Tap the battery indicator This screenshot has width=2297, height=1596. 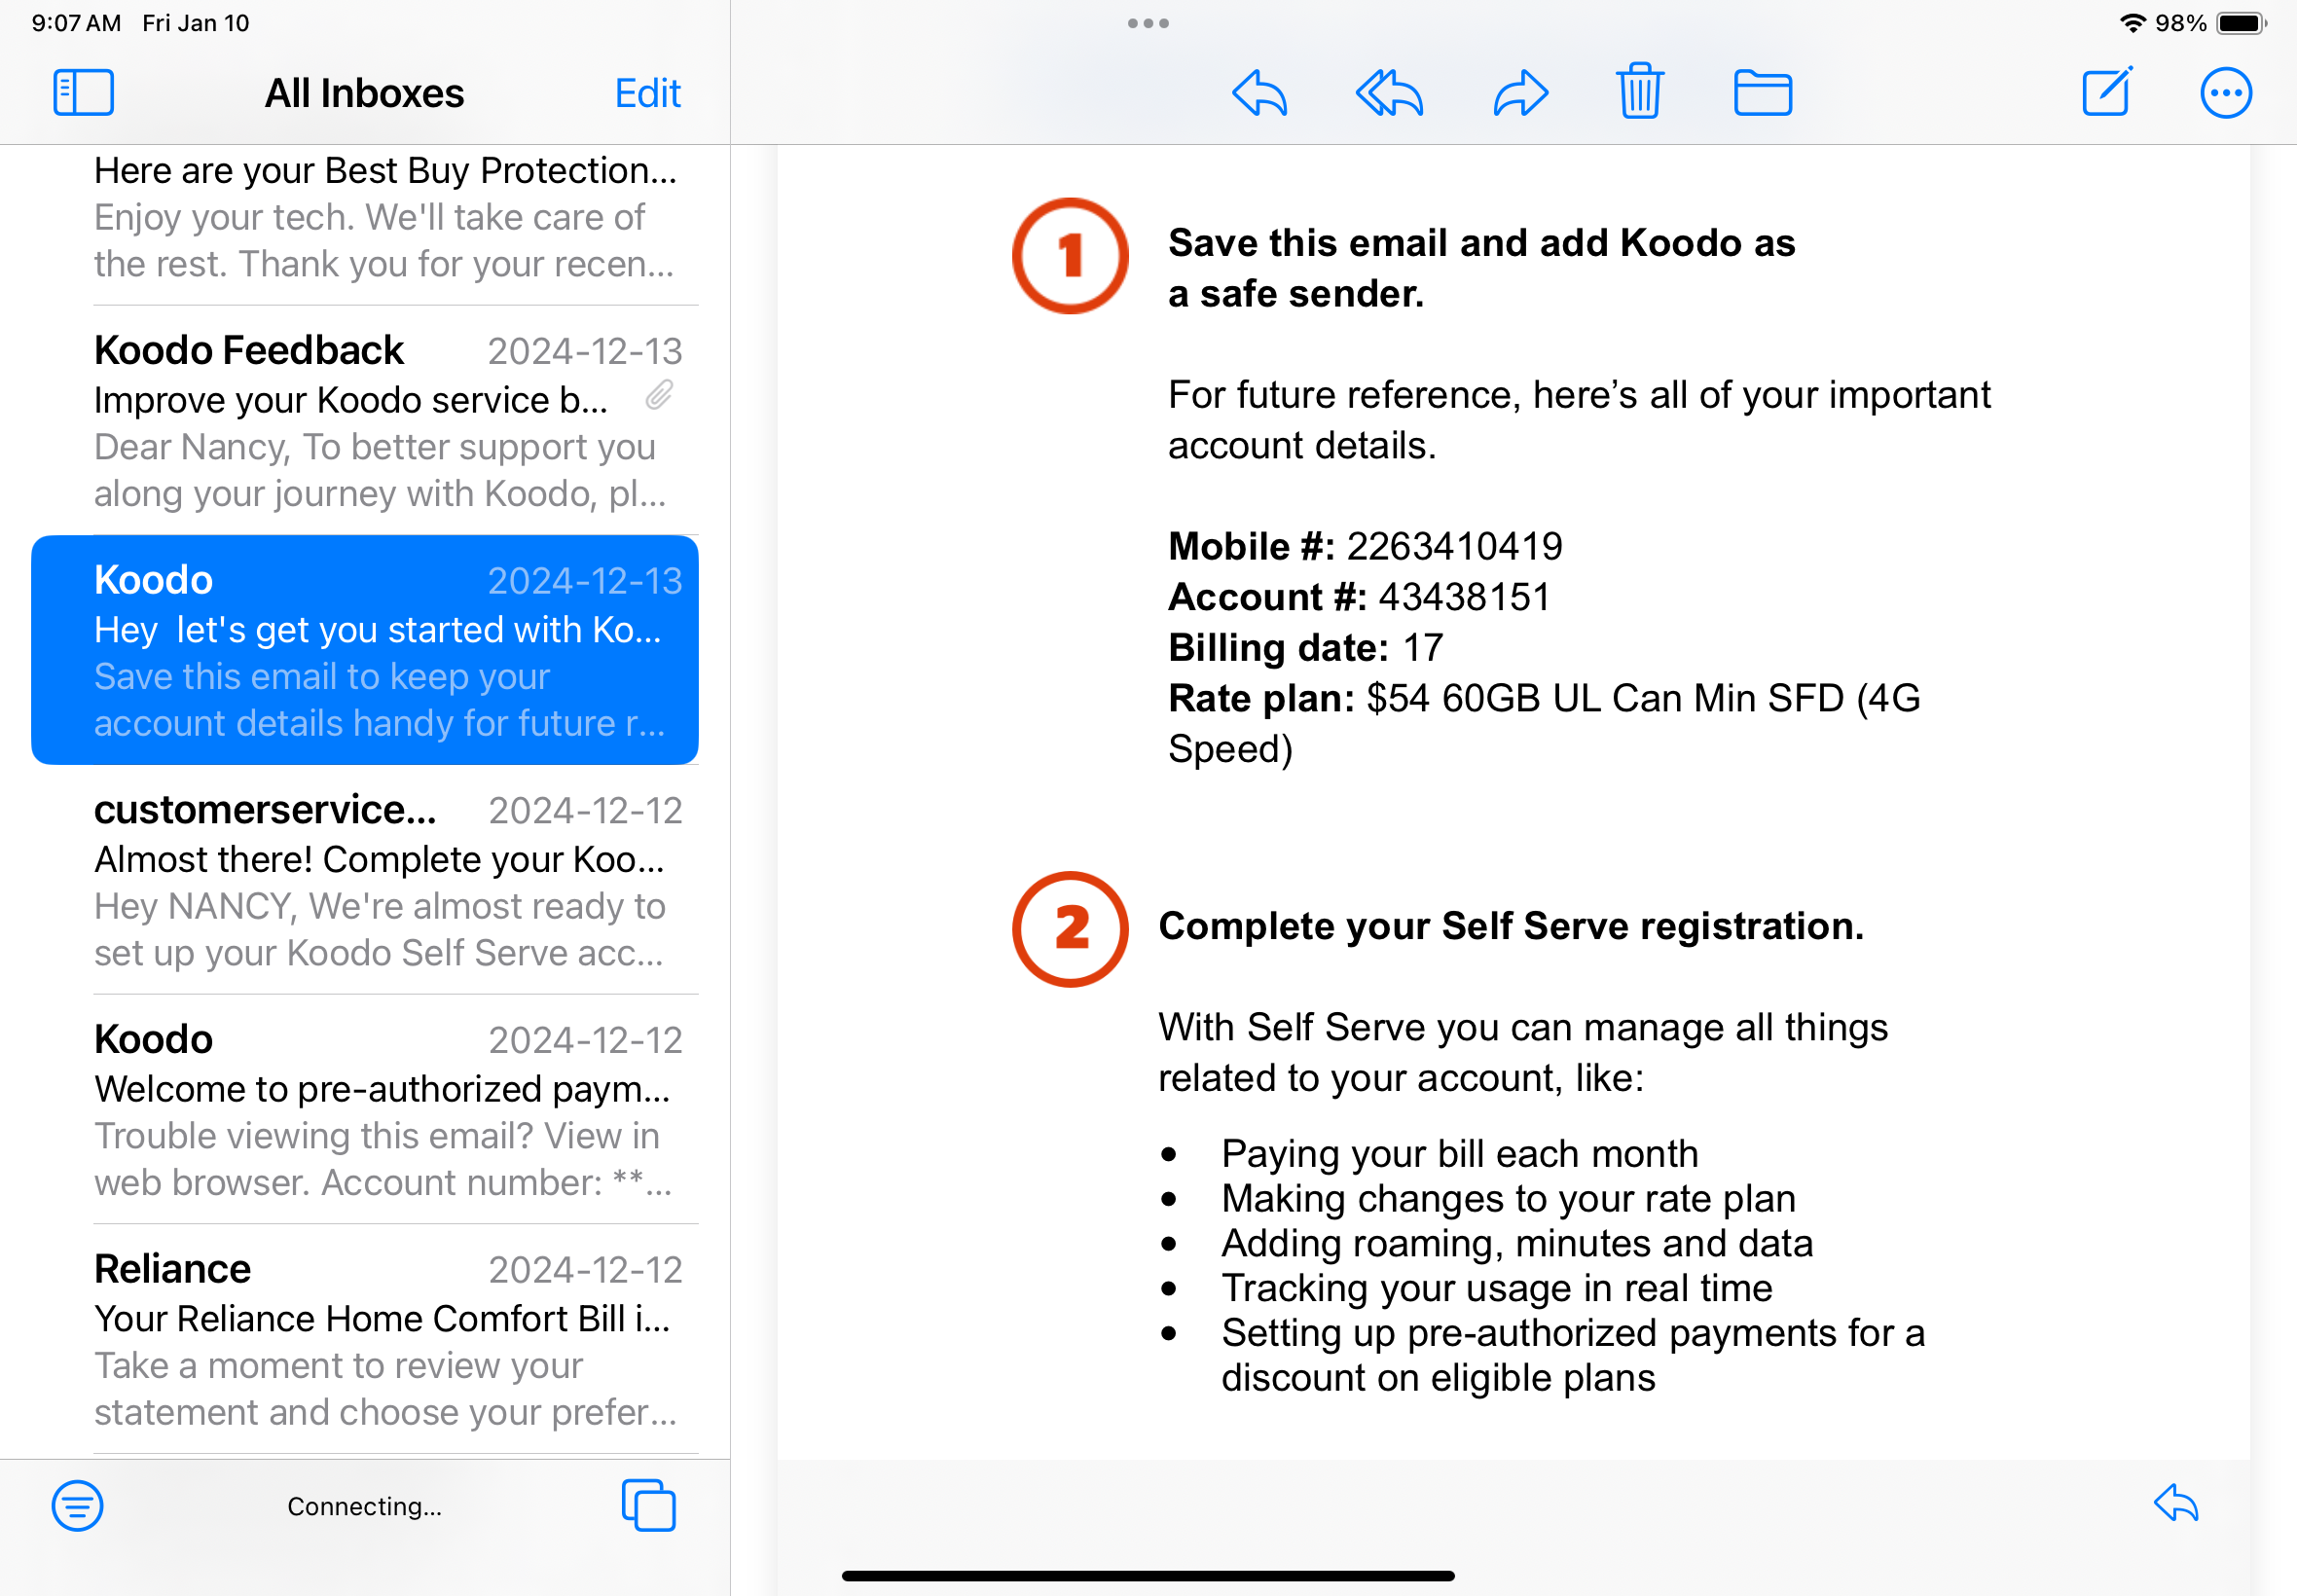pos(2241,23)
